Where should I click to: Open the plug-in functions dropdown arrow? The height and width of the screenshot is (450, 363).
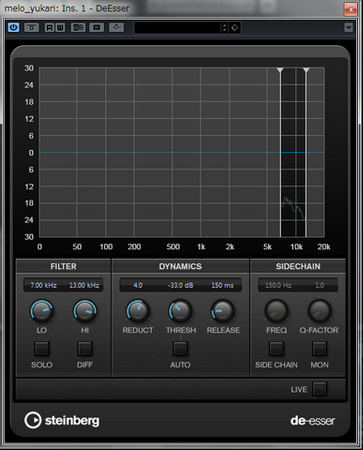click(348, 27)
